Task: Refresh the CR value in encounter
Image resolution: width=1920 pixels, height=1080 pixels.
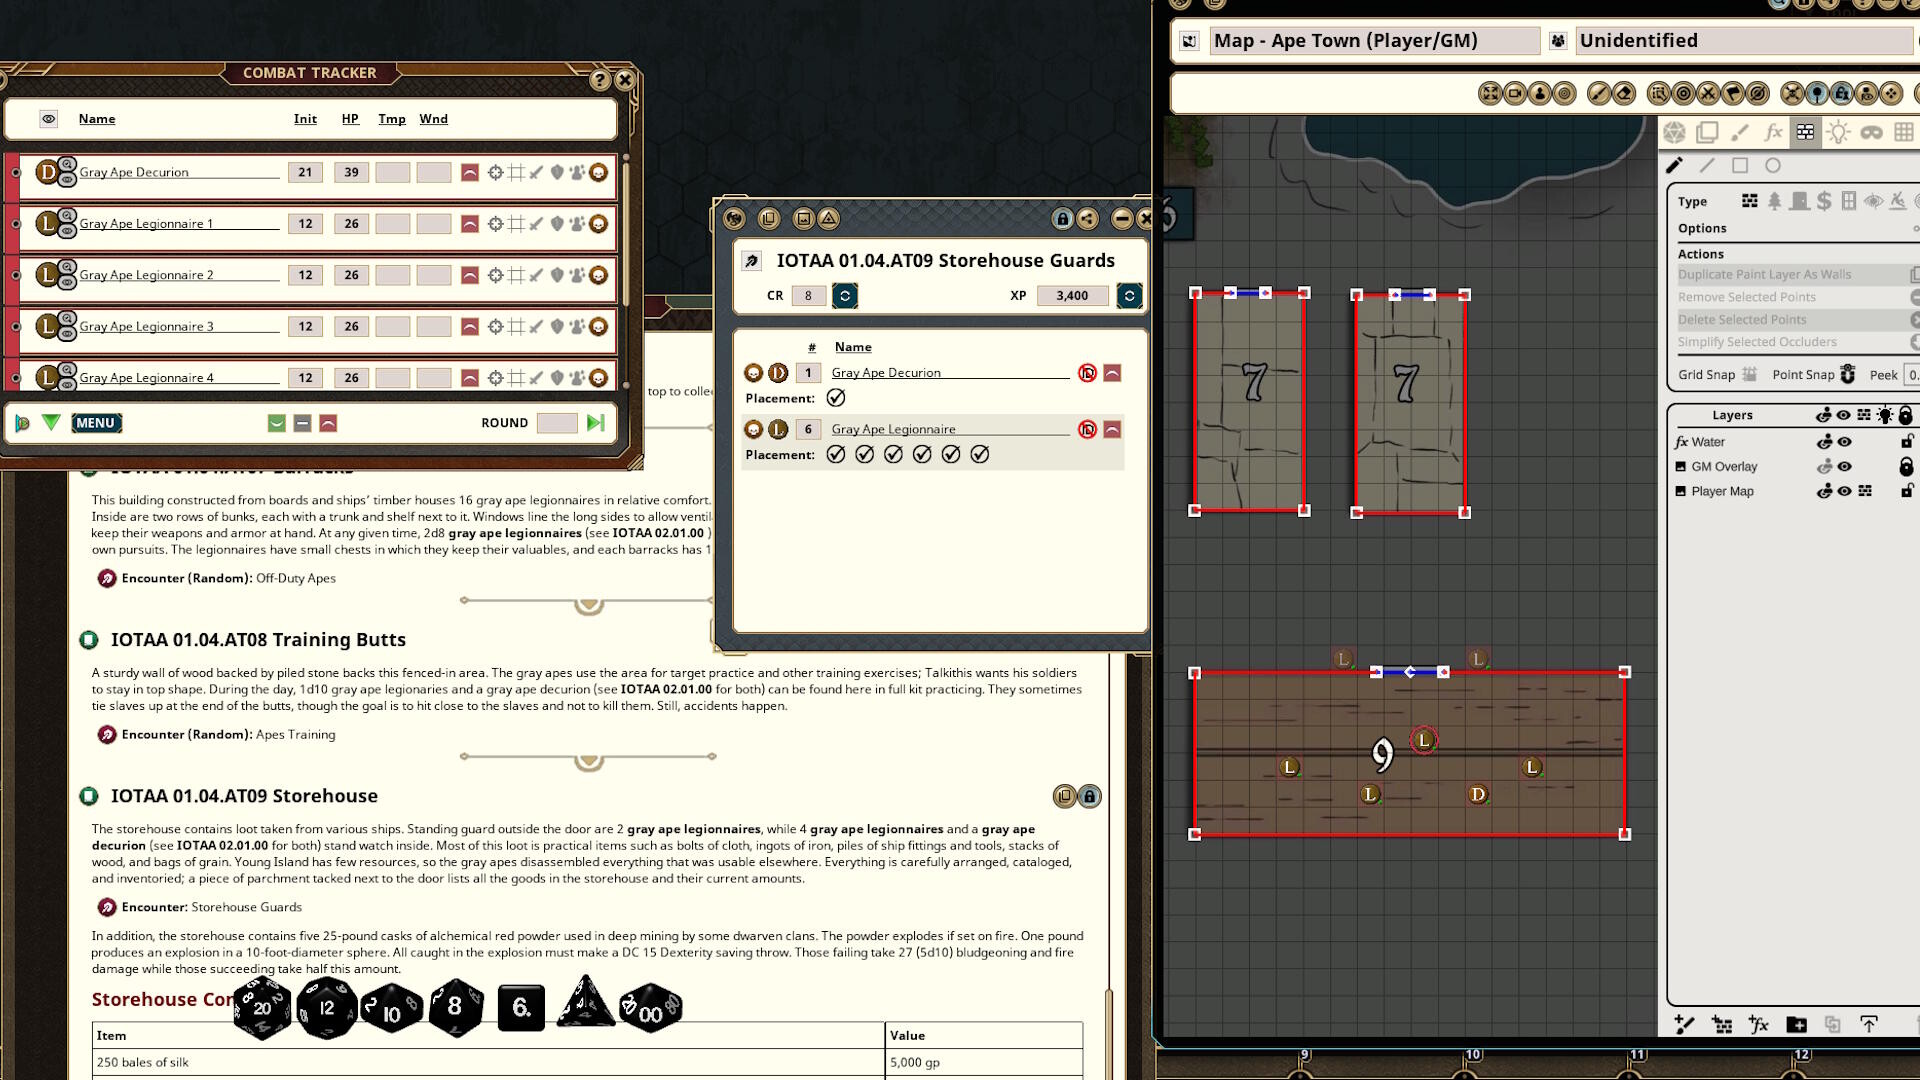Action: click(x=845, y=296)
